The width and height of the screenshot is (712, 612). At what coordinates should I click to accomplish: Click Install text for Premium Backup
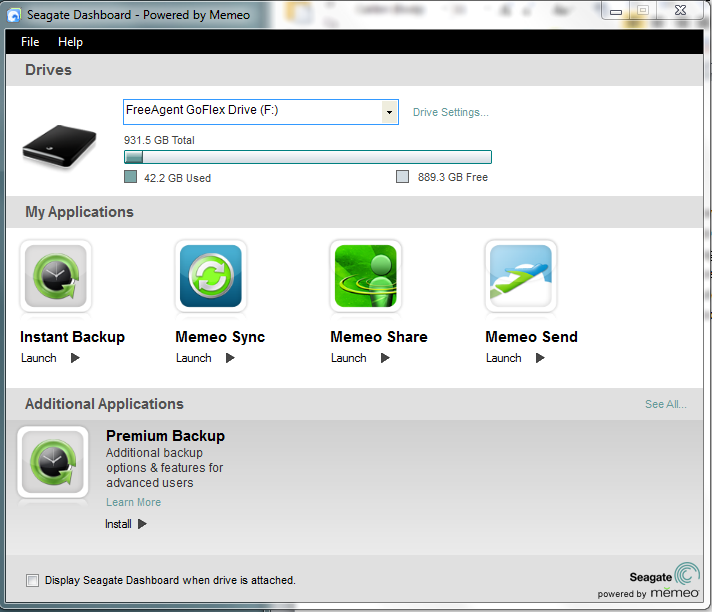pos(118,524)
